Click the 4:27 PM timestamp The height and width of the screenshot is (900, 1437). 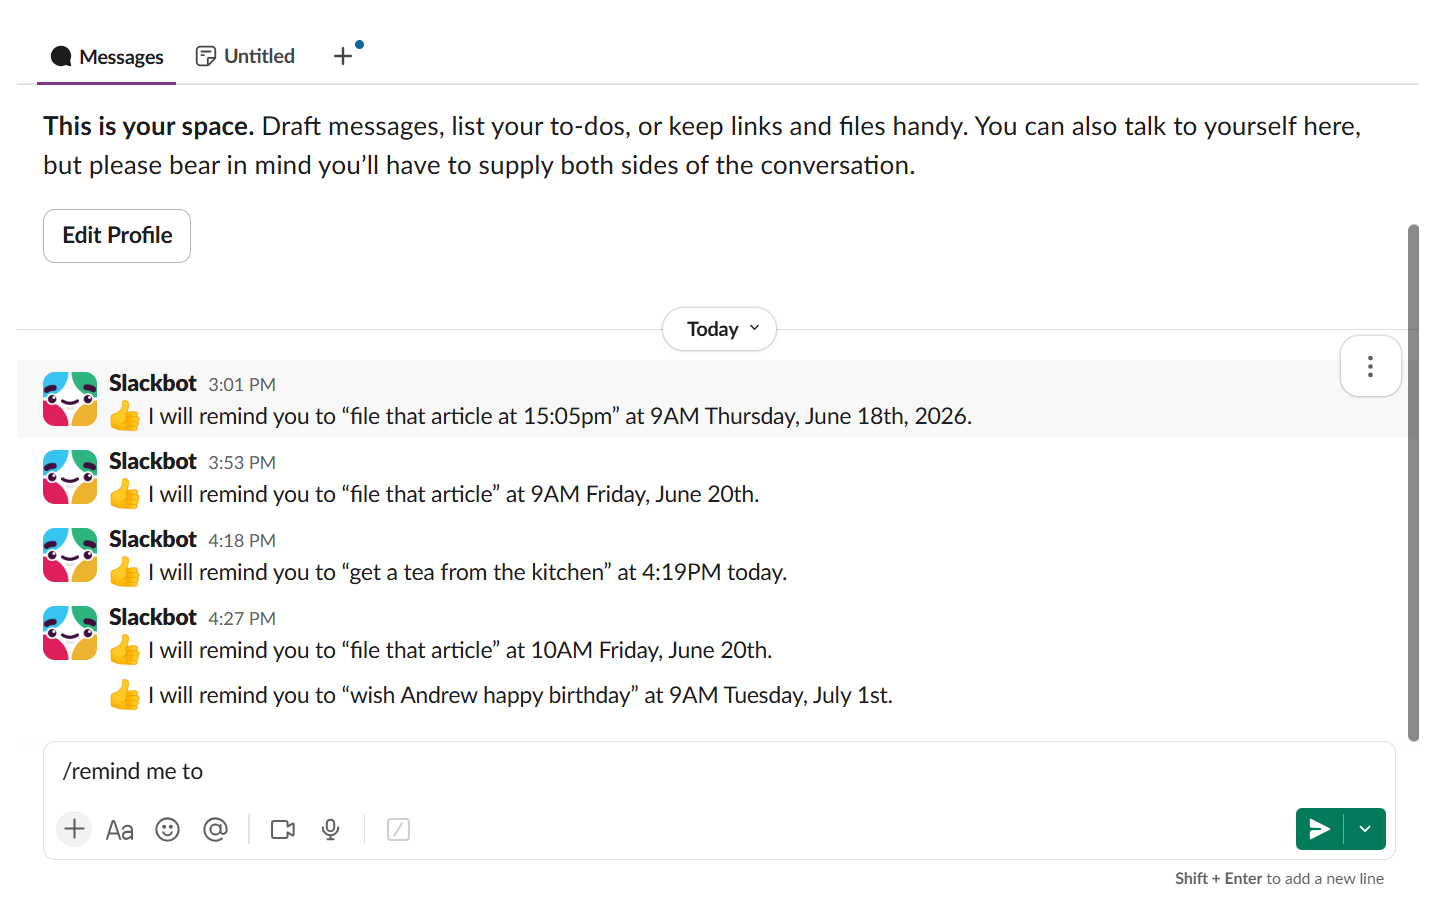coord(242,619)
